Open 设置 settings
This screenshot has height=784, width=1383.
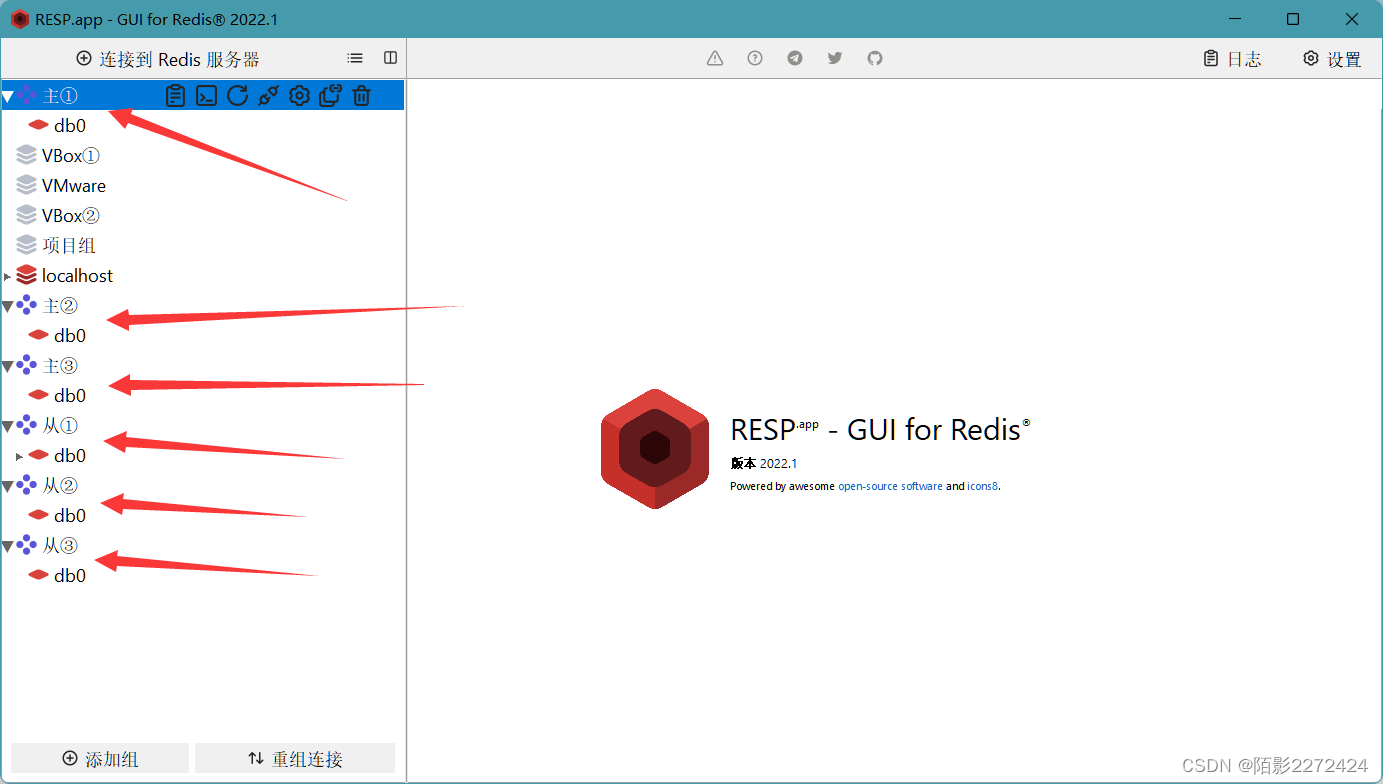(x=1332, y=59)
